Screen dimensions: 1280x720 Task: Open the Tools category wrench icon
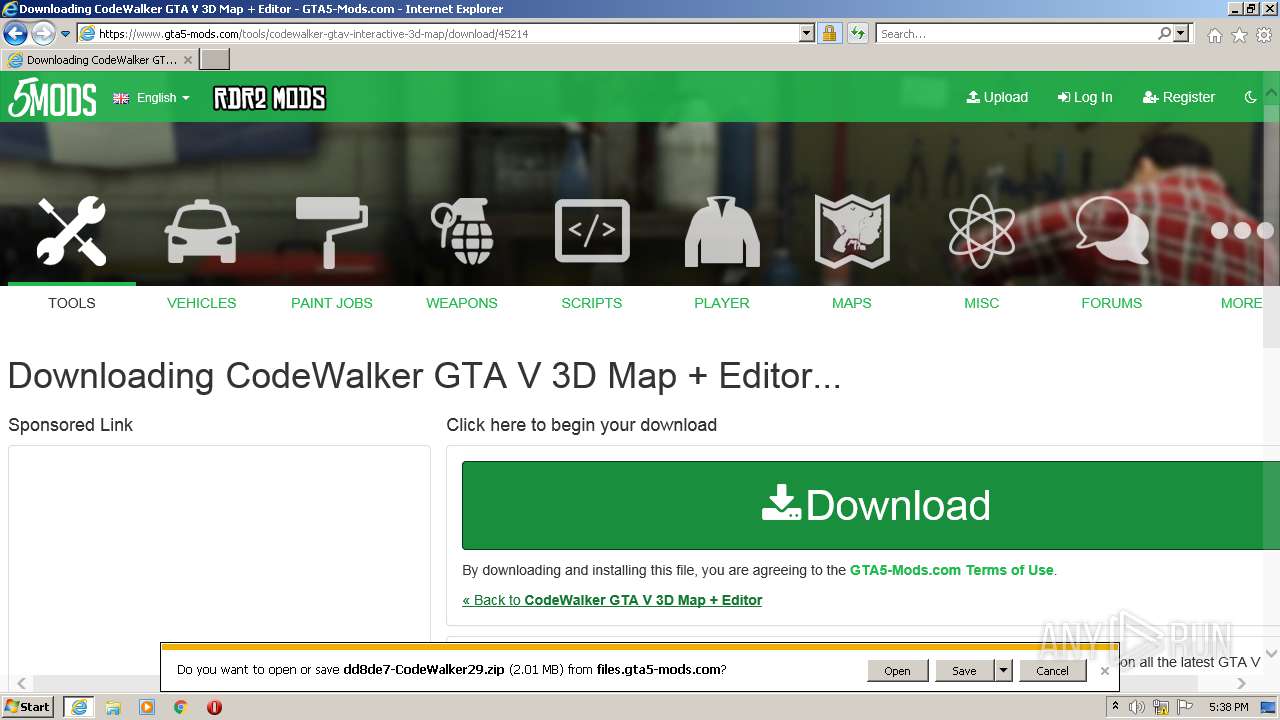point(72,231)
